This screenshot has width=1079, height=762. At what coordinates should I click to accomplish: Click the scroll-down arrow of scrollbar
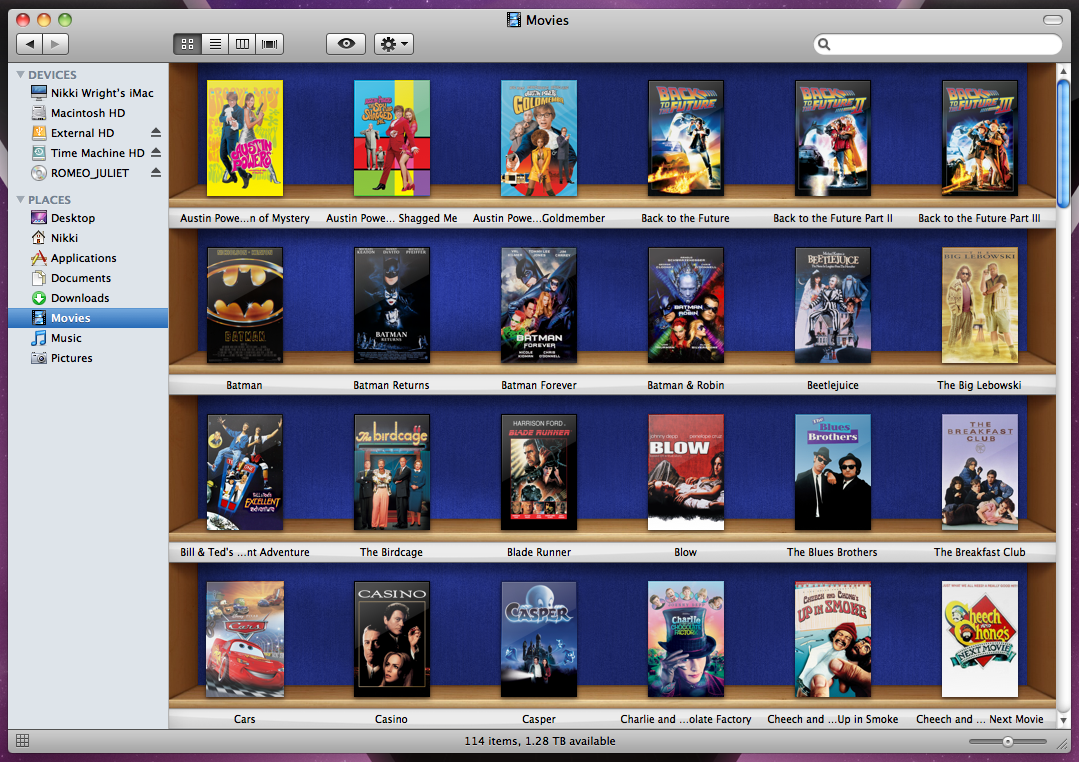pos(1064,721)
